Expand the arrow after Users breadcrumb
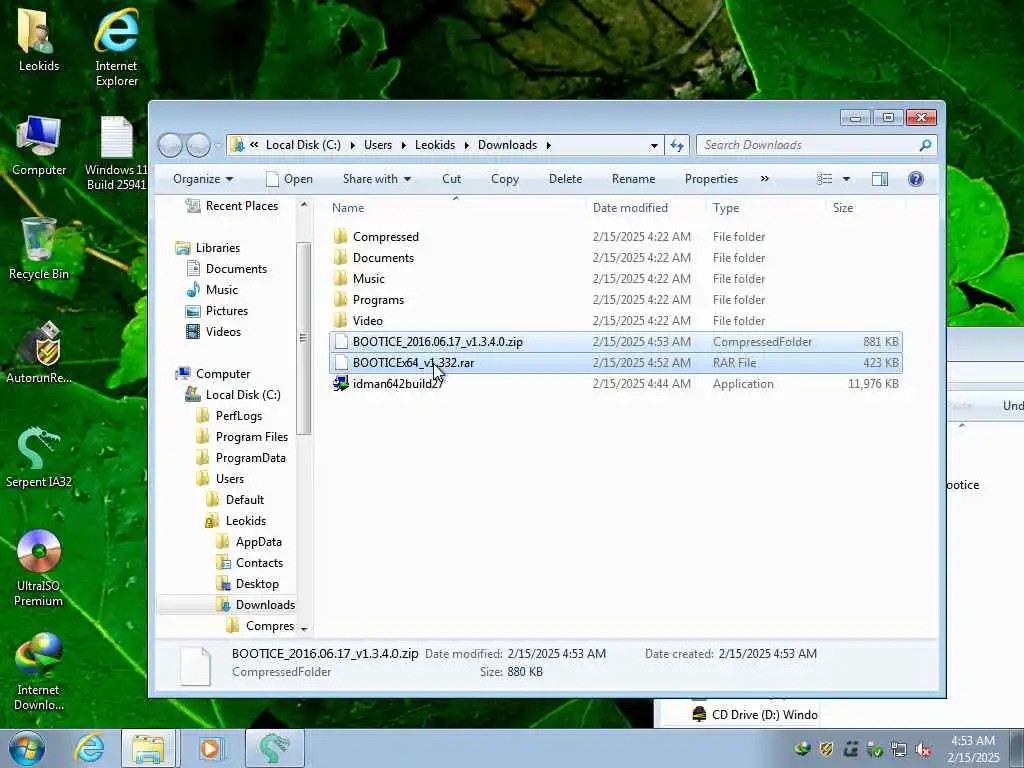The height and width of the screenshot is (768, 1024). pyautogui.click(x=404, y=146)
